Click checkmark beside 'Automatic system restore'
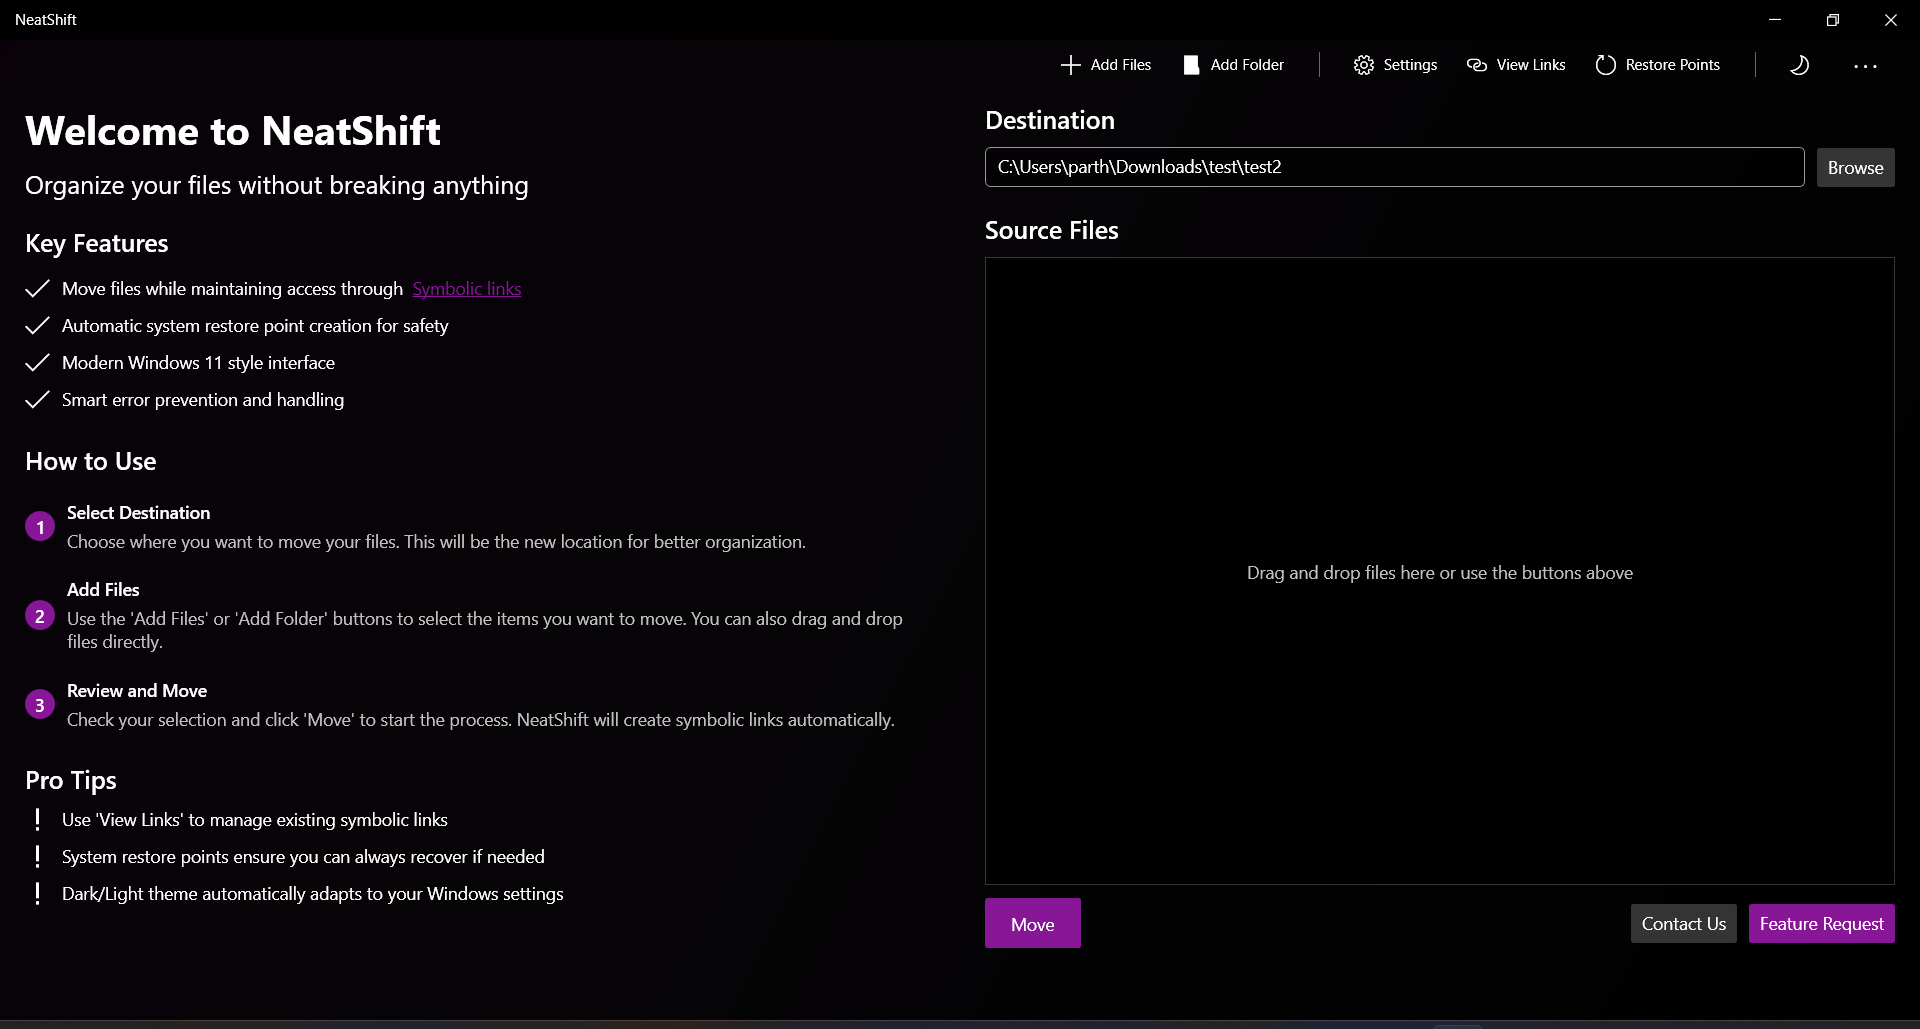 [x=37, y=326]
